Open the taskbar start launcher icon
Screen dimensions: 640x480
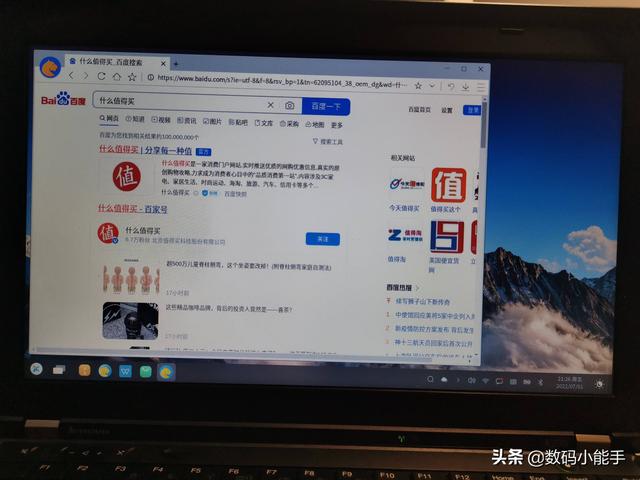tap(37, 369)
